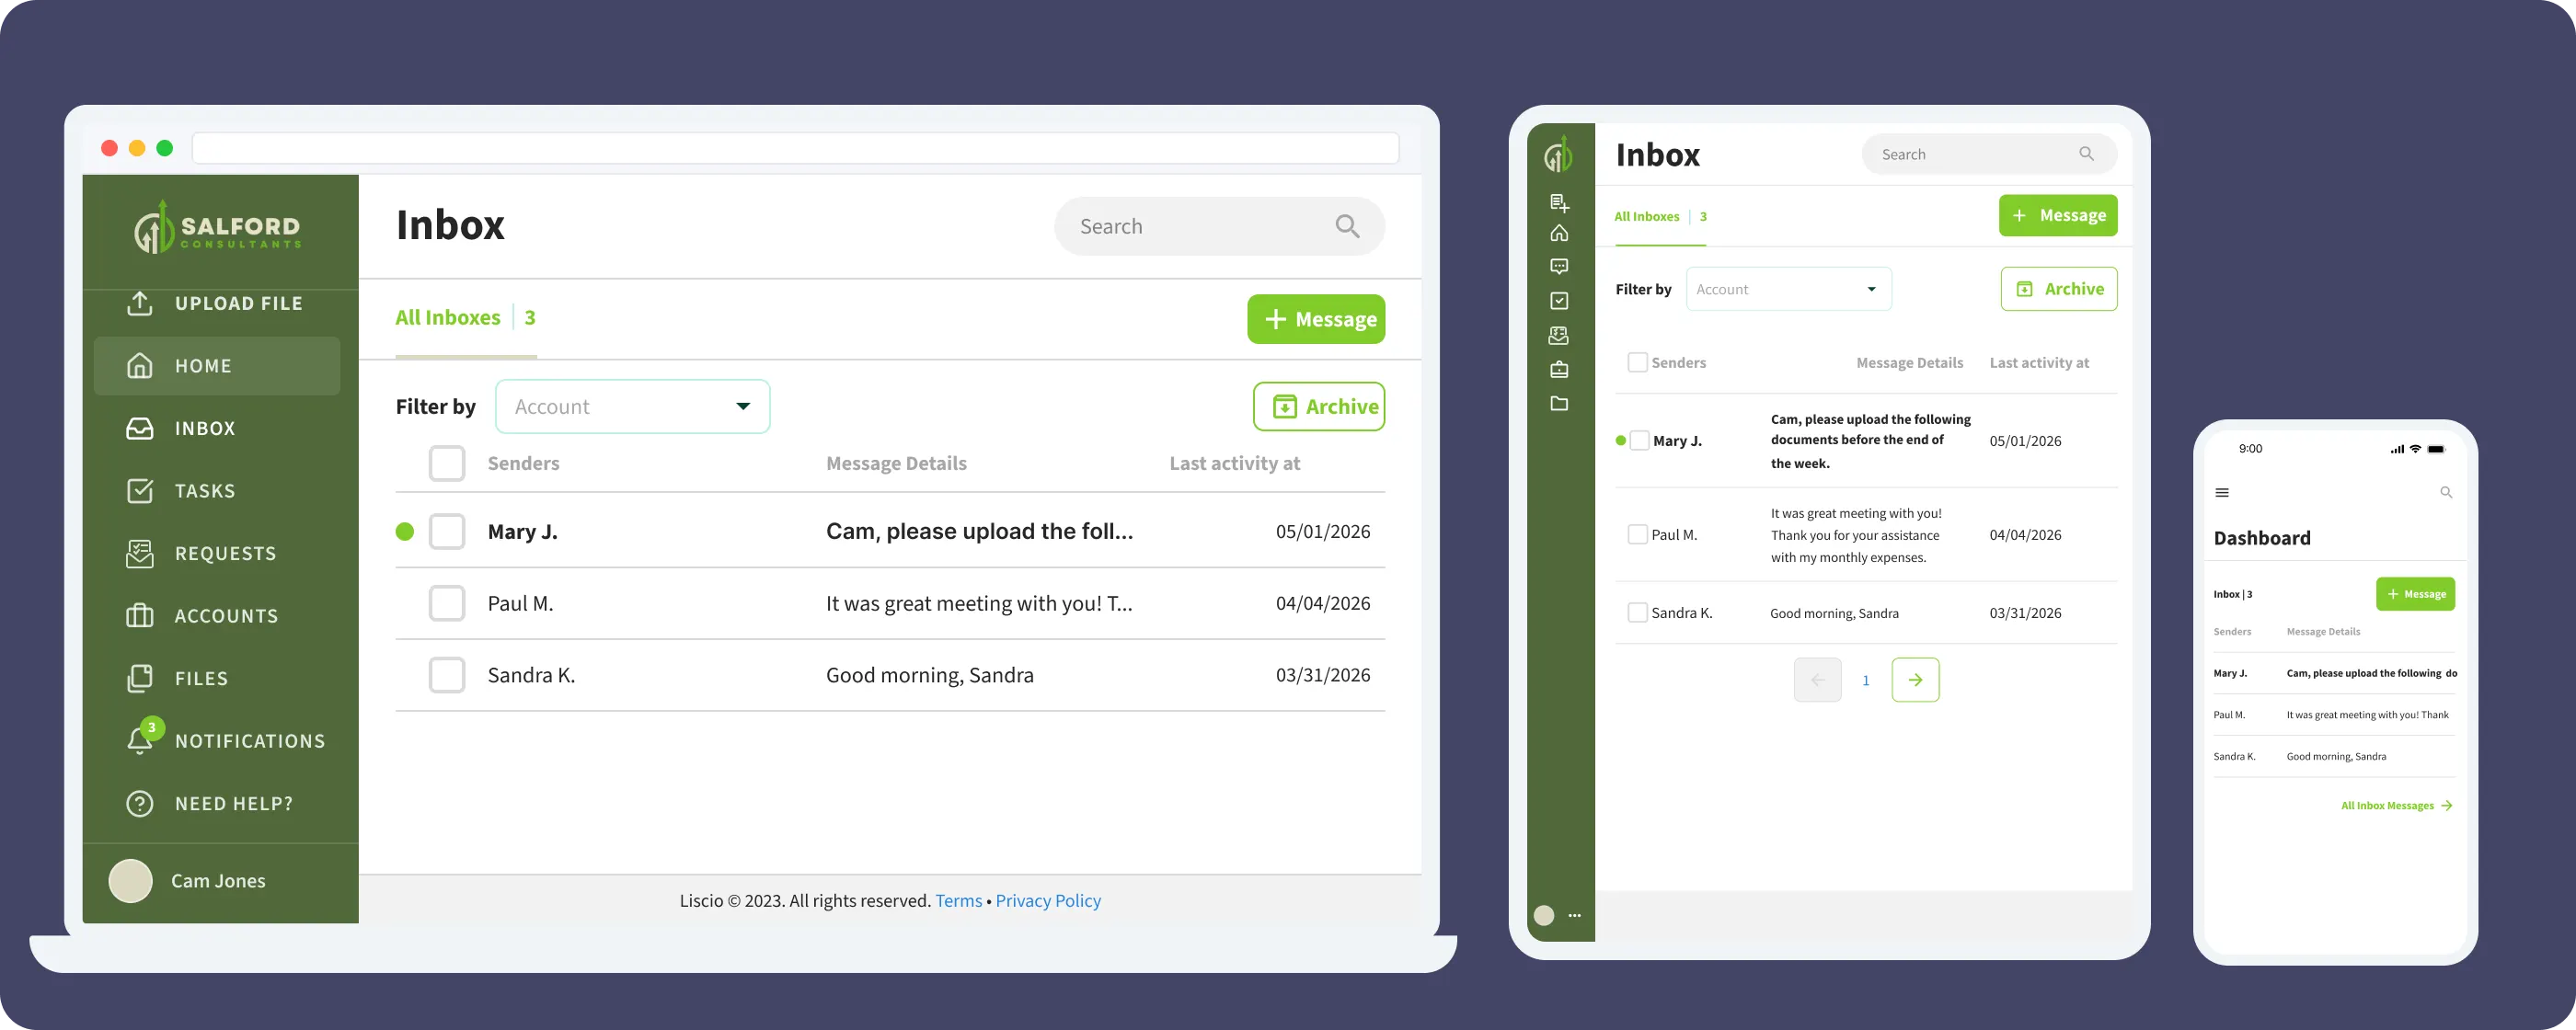The image size is (2576, 1030).
Task: Click tablet sidebar home icon
Action: (1559, 233)
